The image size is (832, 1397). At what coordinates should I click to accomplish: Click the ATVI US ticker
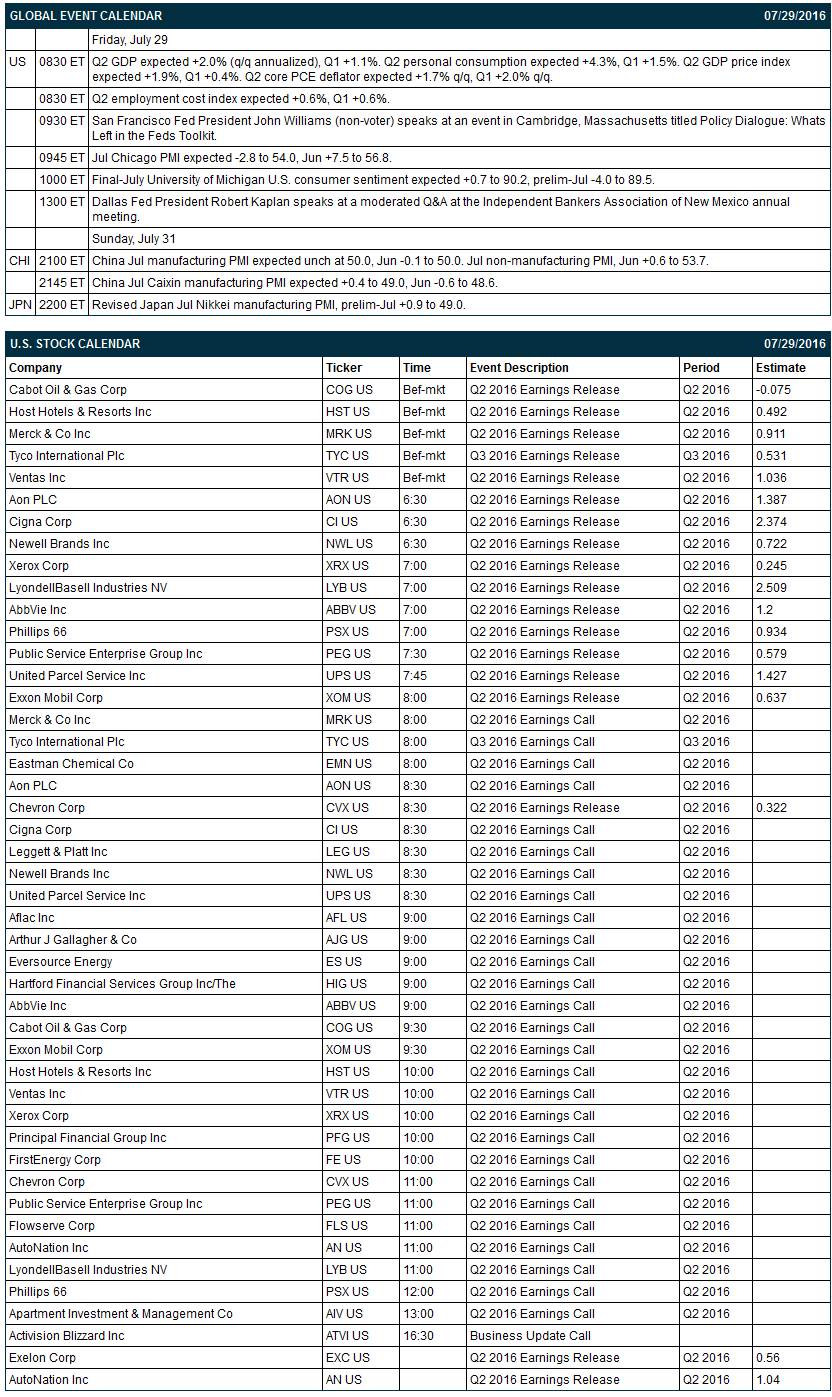coord(347,1336)
